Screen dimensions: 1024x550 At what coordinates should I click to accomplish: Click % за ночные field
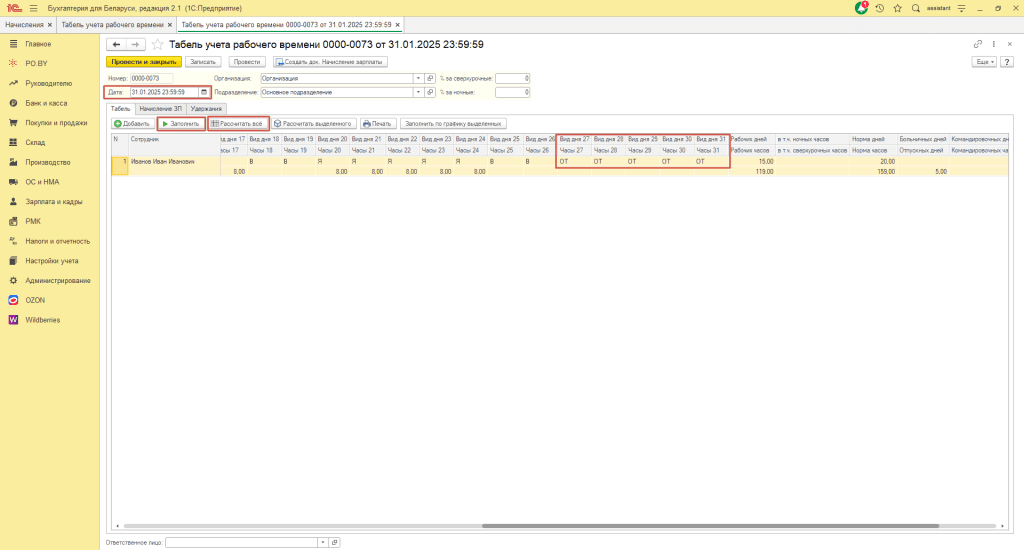[513, 92]
